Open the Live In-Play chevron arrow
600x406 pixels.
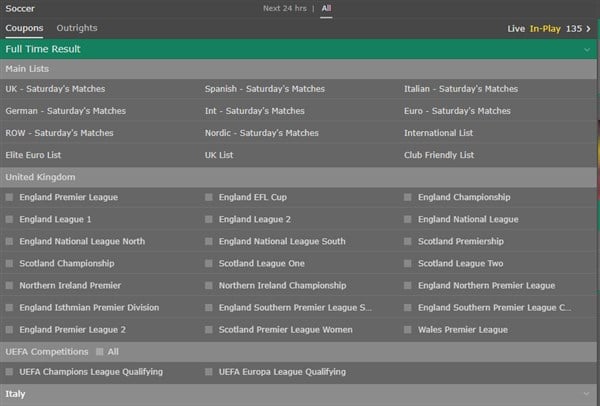tap(588, 29)
